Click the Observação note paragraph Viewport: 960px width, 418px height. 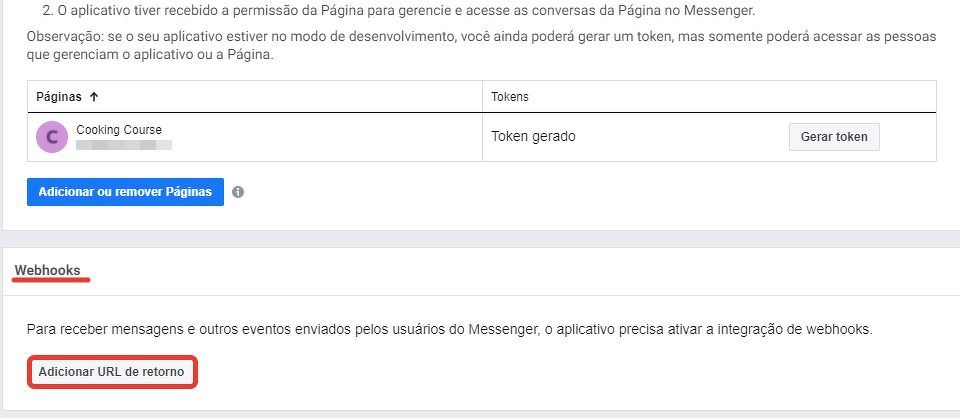point(480,45)
